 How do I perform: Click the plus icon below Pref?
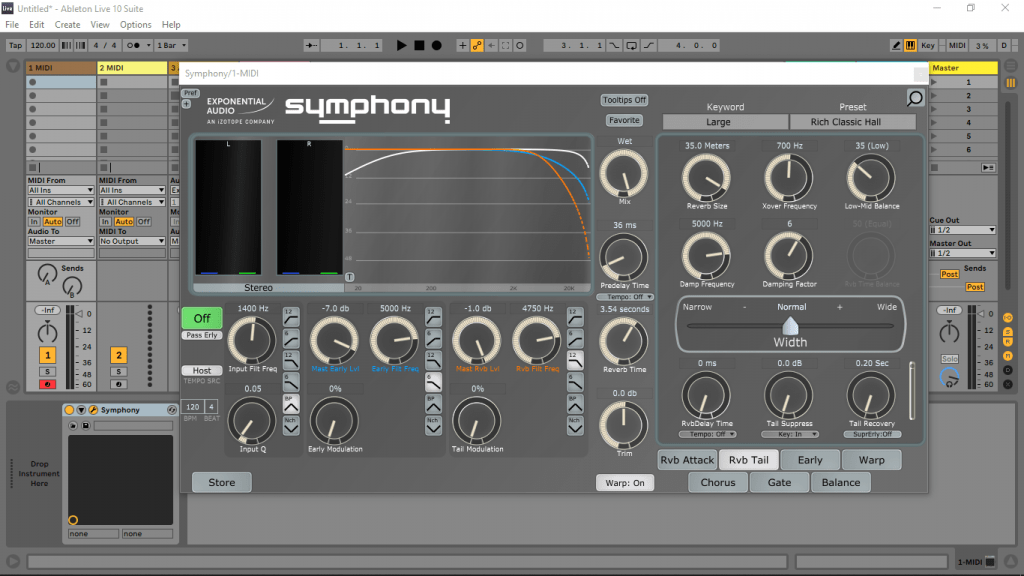(187, 104)
